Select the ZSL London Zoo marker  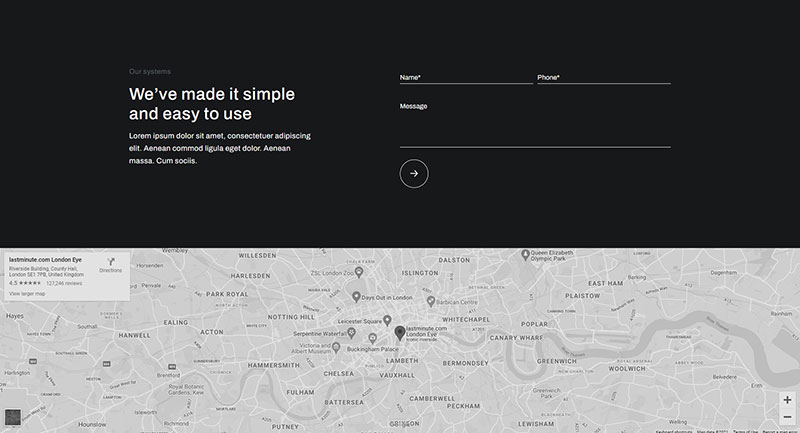359,272
